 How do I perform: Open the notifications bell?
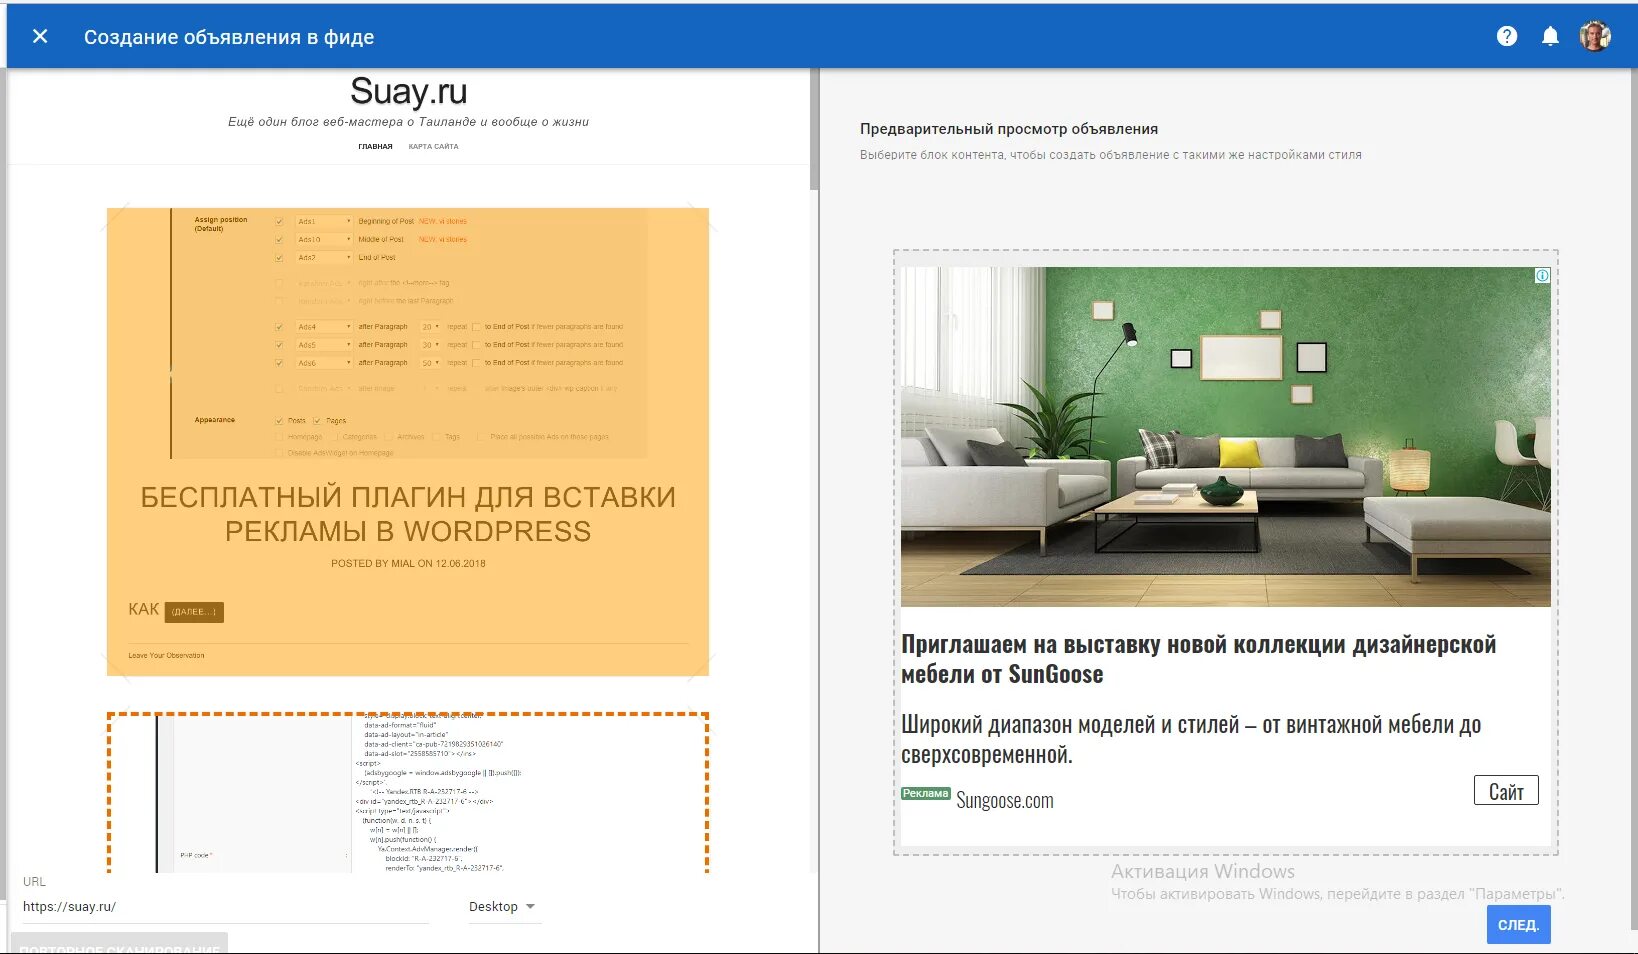[x=1550, y=36]
